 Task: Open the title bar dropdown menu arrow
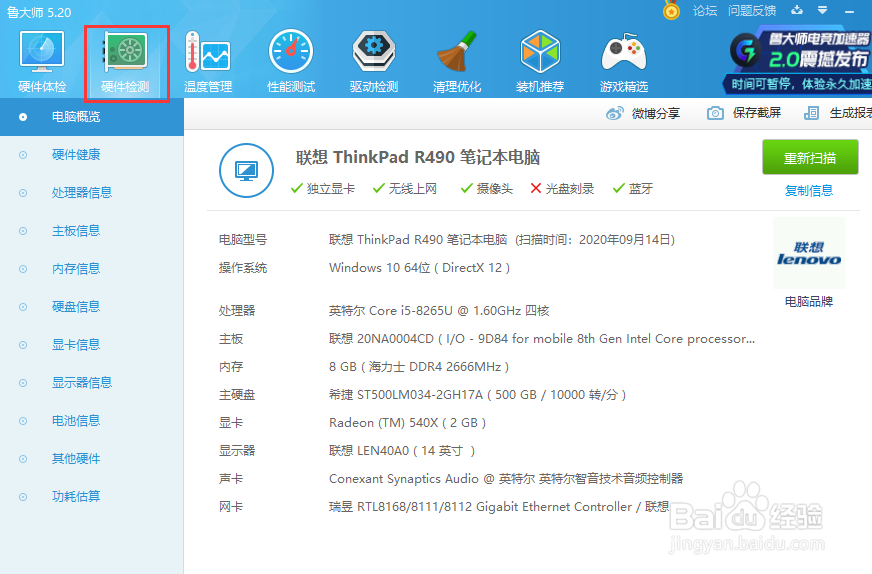tap(823, 10)
